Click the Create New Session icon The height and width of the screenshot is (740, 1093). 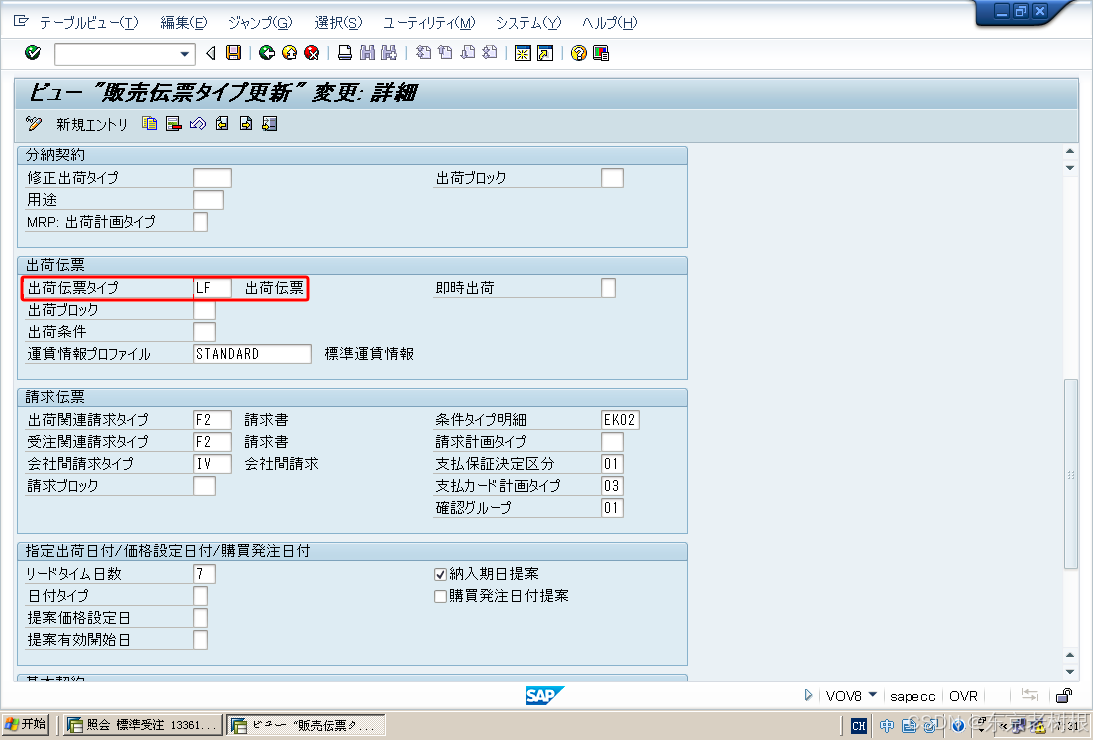522,53
